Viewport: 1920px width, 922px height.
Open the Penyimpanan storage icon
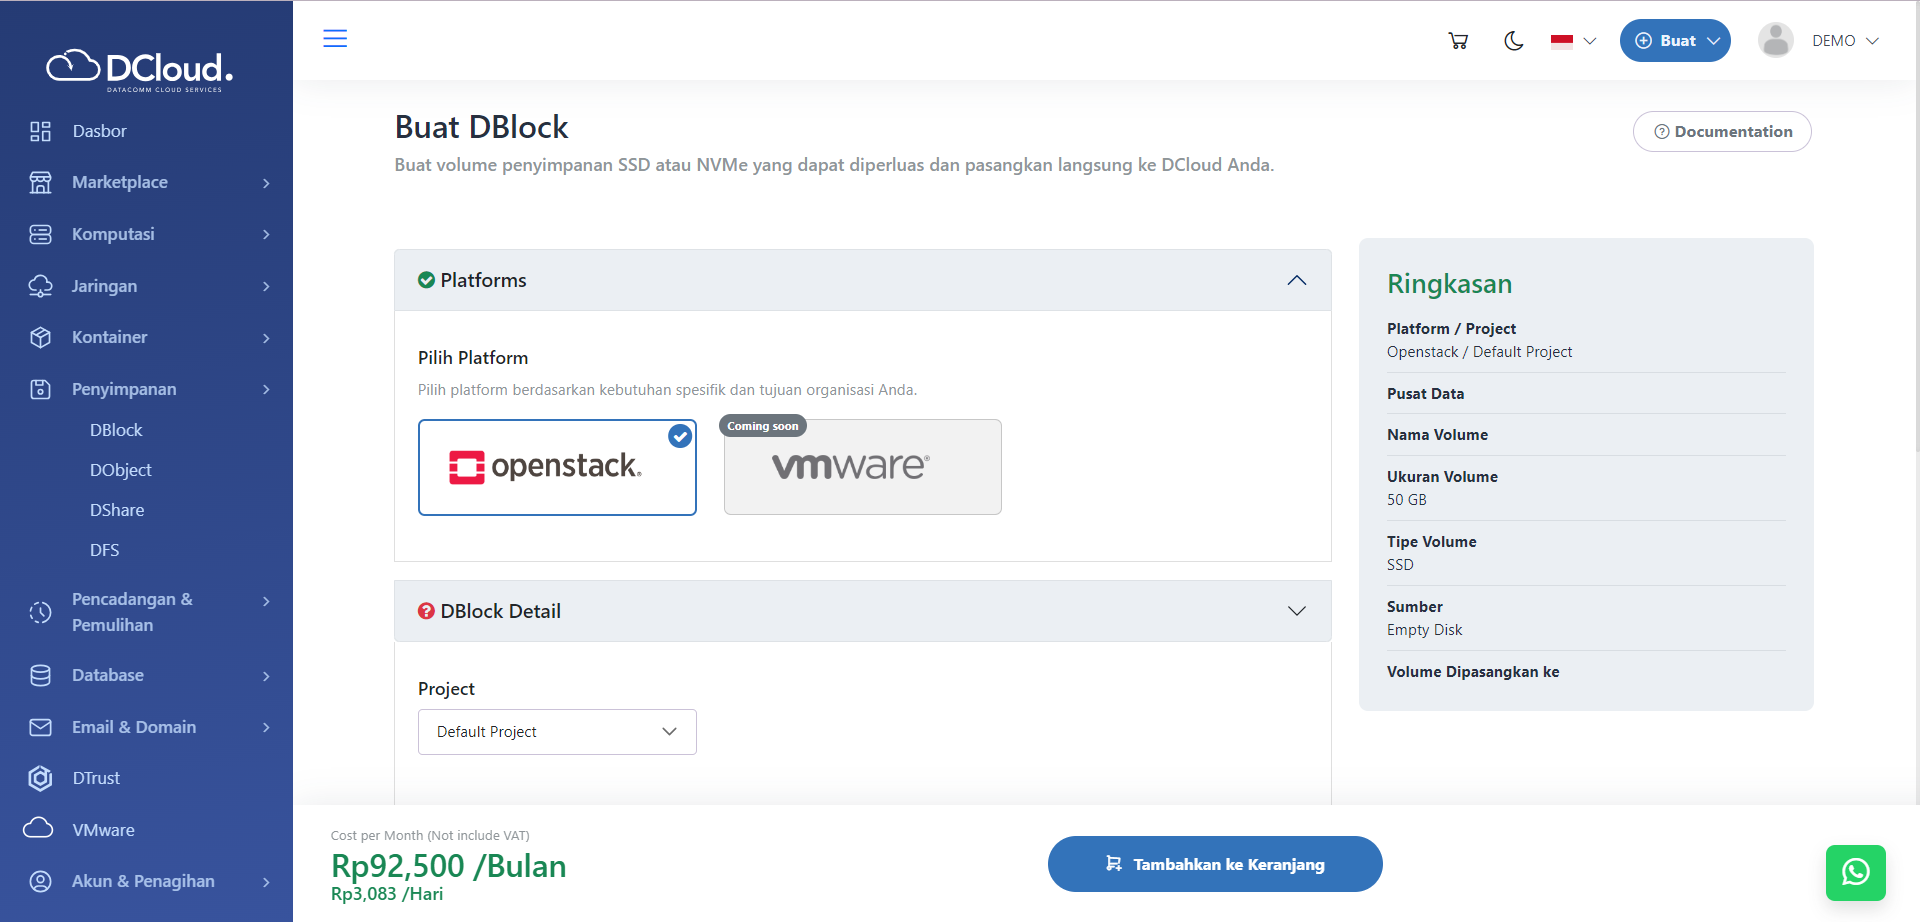tap(40, 389)
